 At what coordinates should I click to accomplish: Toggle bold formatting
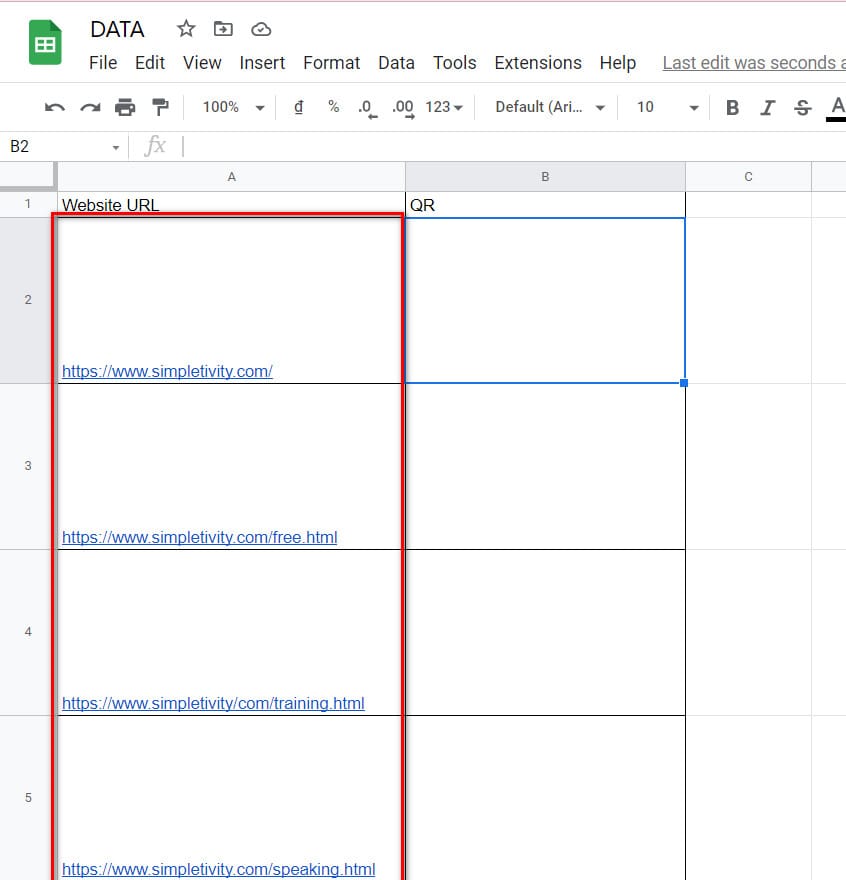point(733,107)
